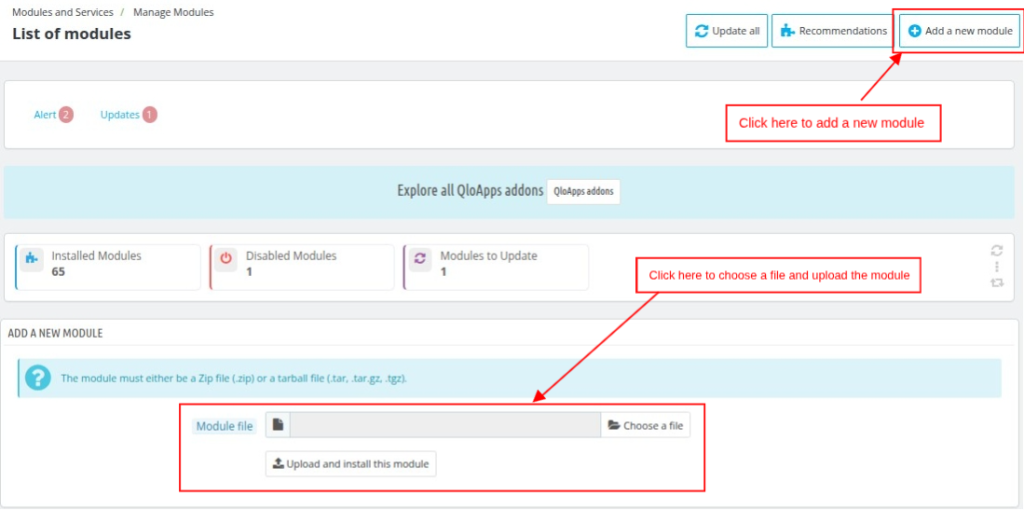This screenshot has width=1024, height=510.
Task: Click the QloApps addons button
Action: 583,192
